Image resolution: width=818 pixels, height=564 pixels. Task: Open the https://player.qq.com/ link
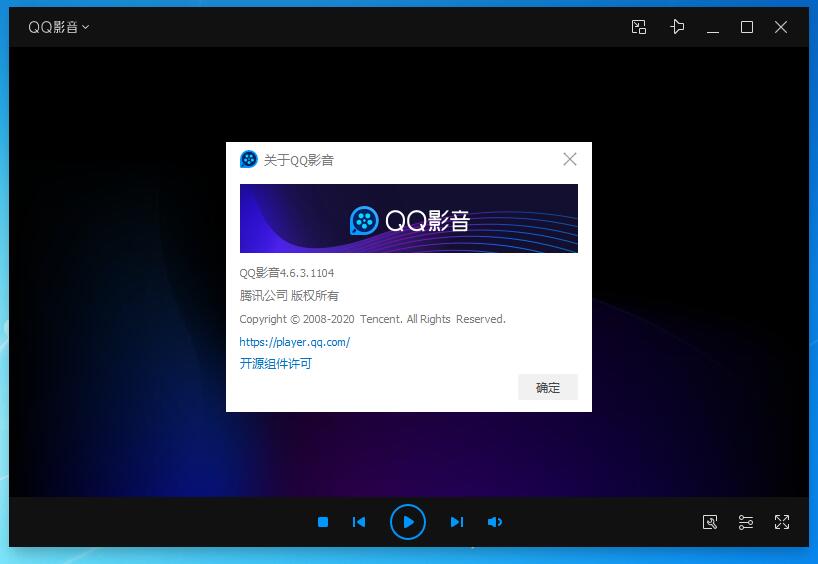[294, 342]
